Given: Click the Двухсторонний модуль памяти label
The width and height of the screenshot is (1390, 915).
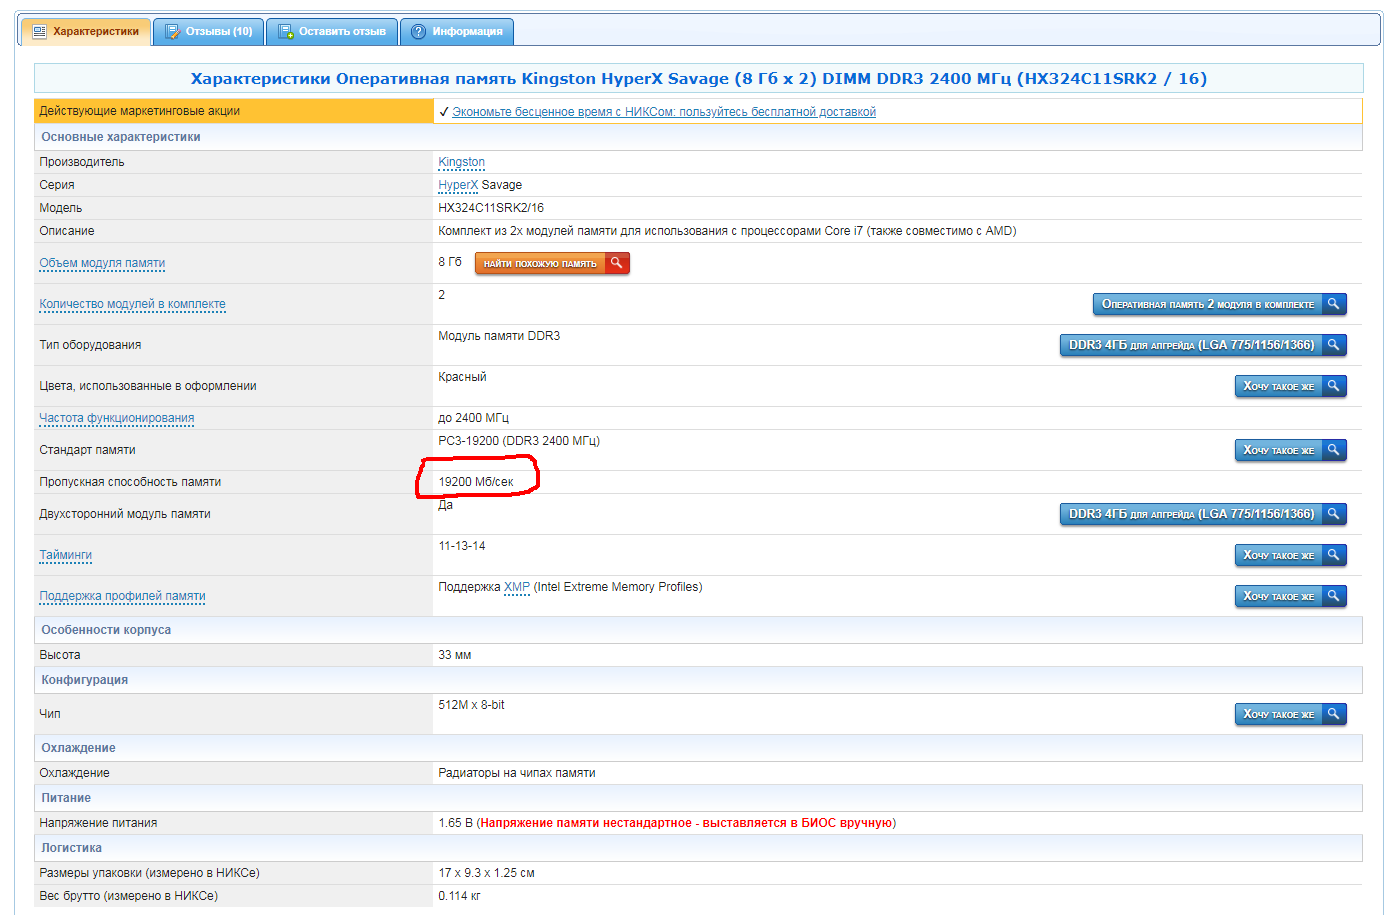Looking at the screenshot, I should tap(125, 514).
